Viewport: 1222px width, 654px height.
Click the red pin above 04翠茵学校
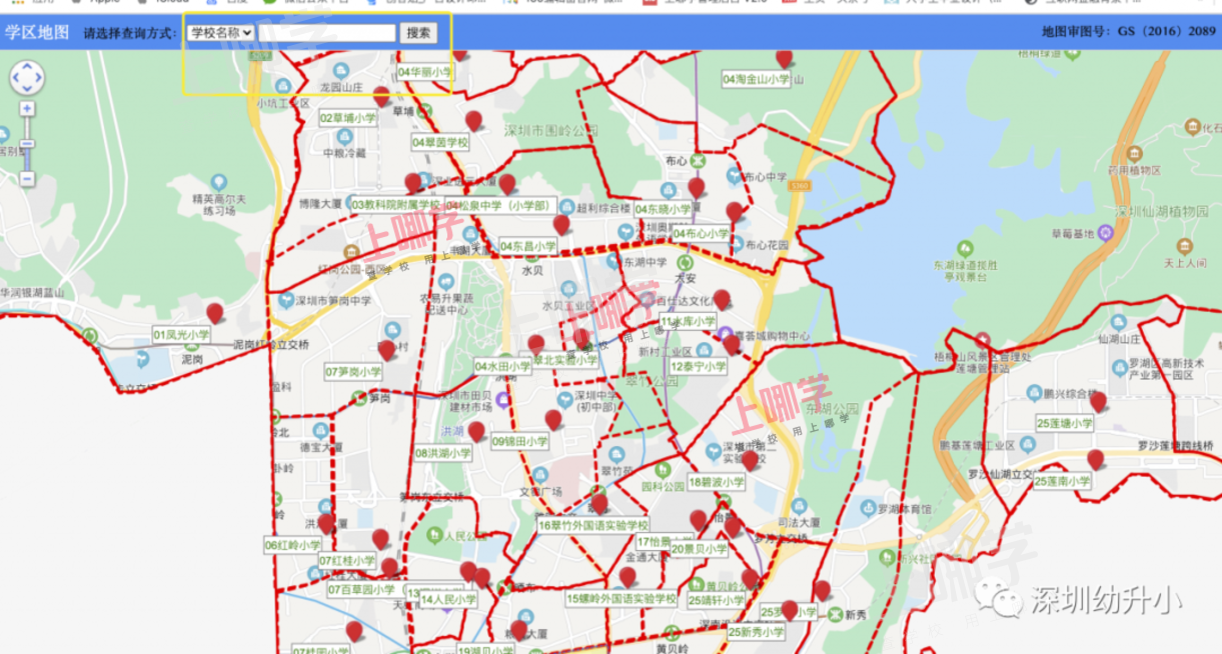coord(474,120)
